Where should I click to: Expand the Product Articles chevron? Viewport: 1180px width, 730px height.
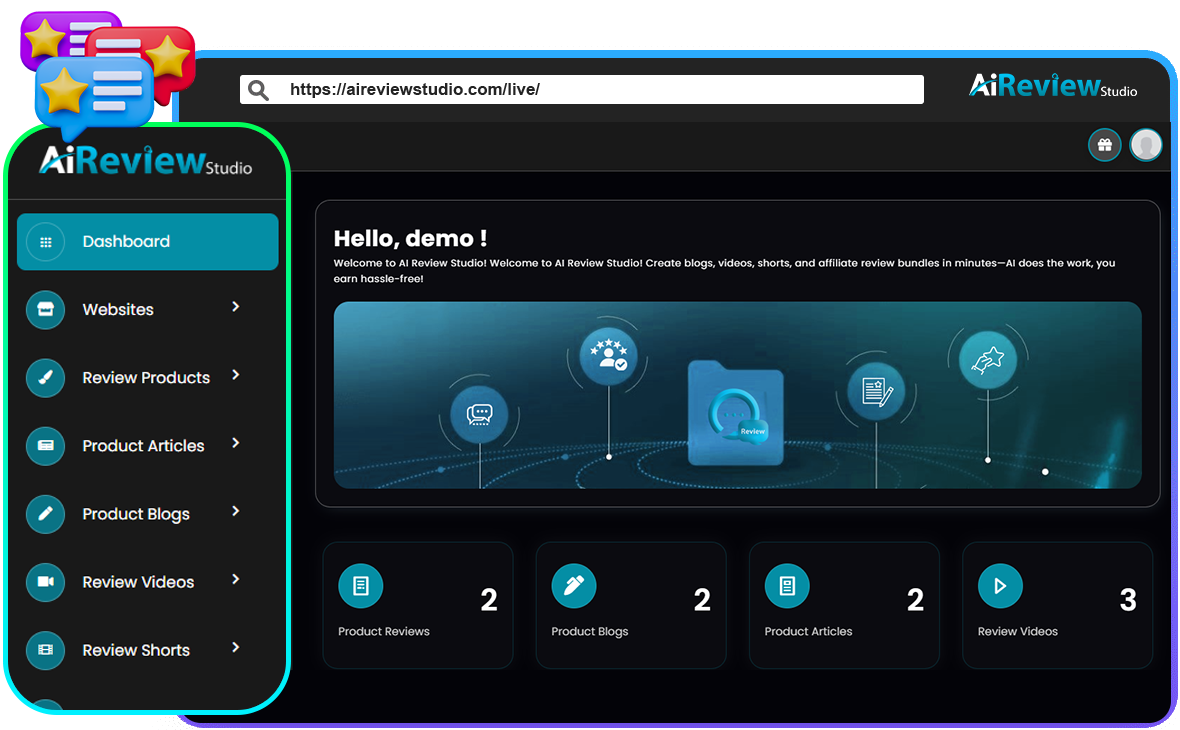pos(236,443)
